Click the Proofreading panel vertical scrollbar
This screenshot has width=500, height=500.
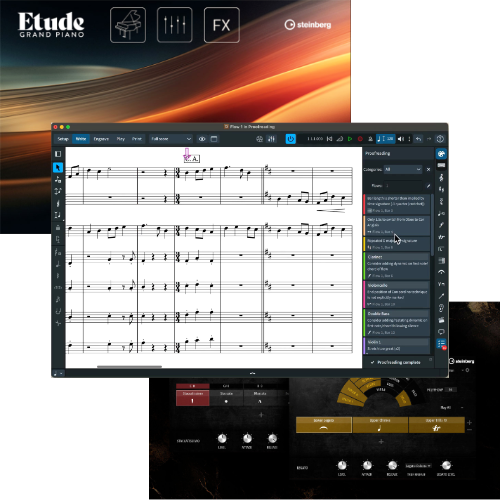[x=432, y=225]
